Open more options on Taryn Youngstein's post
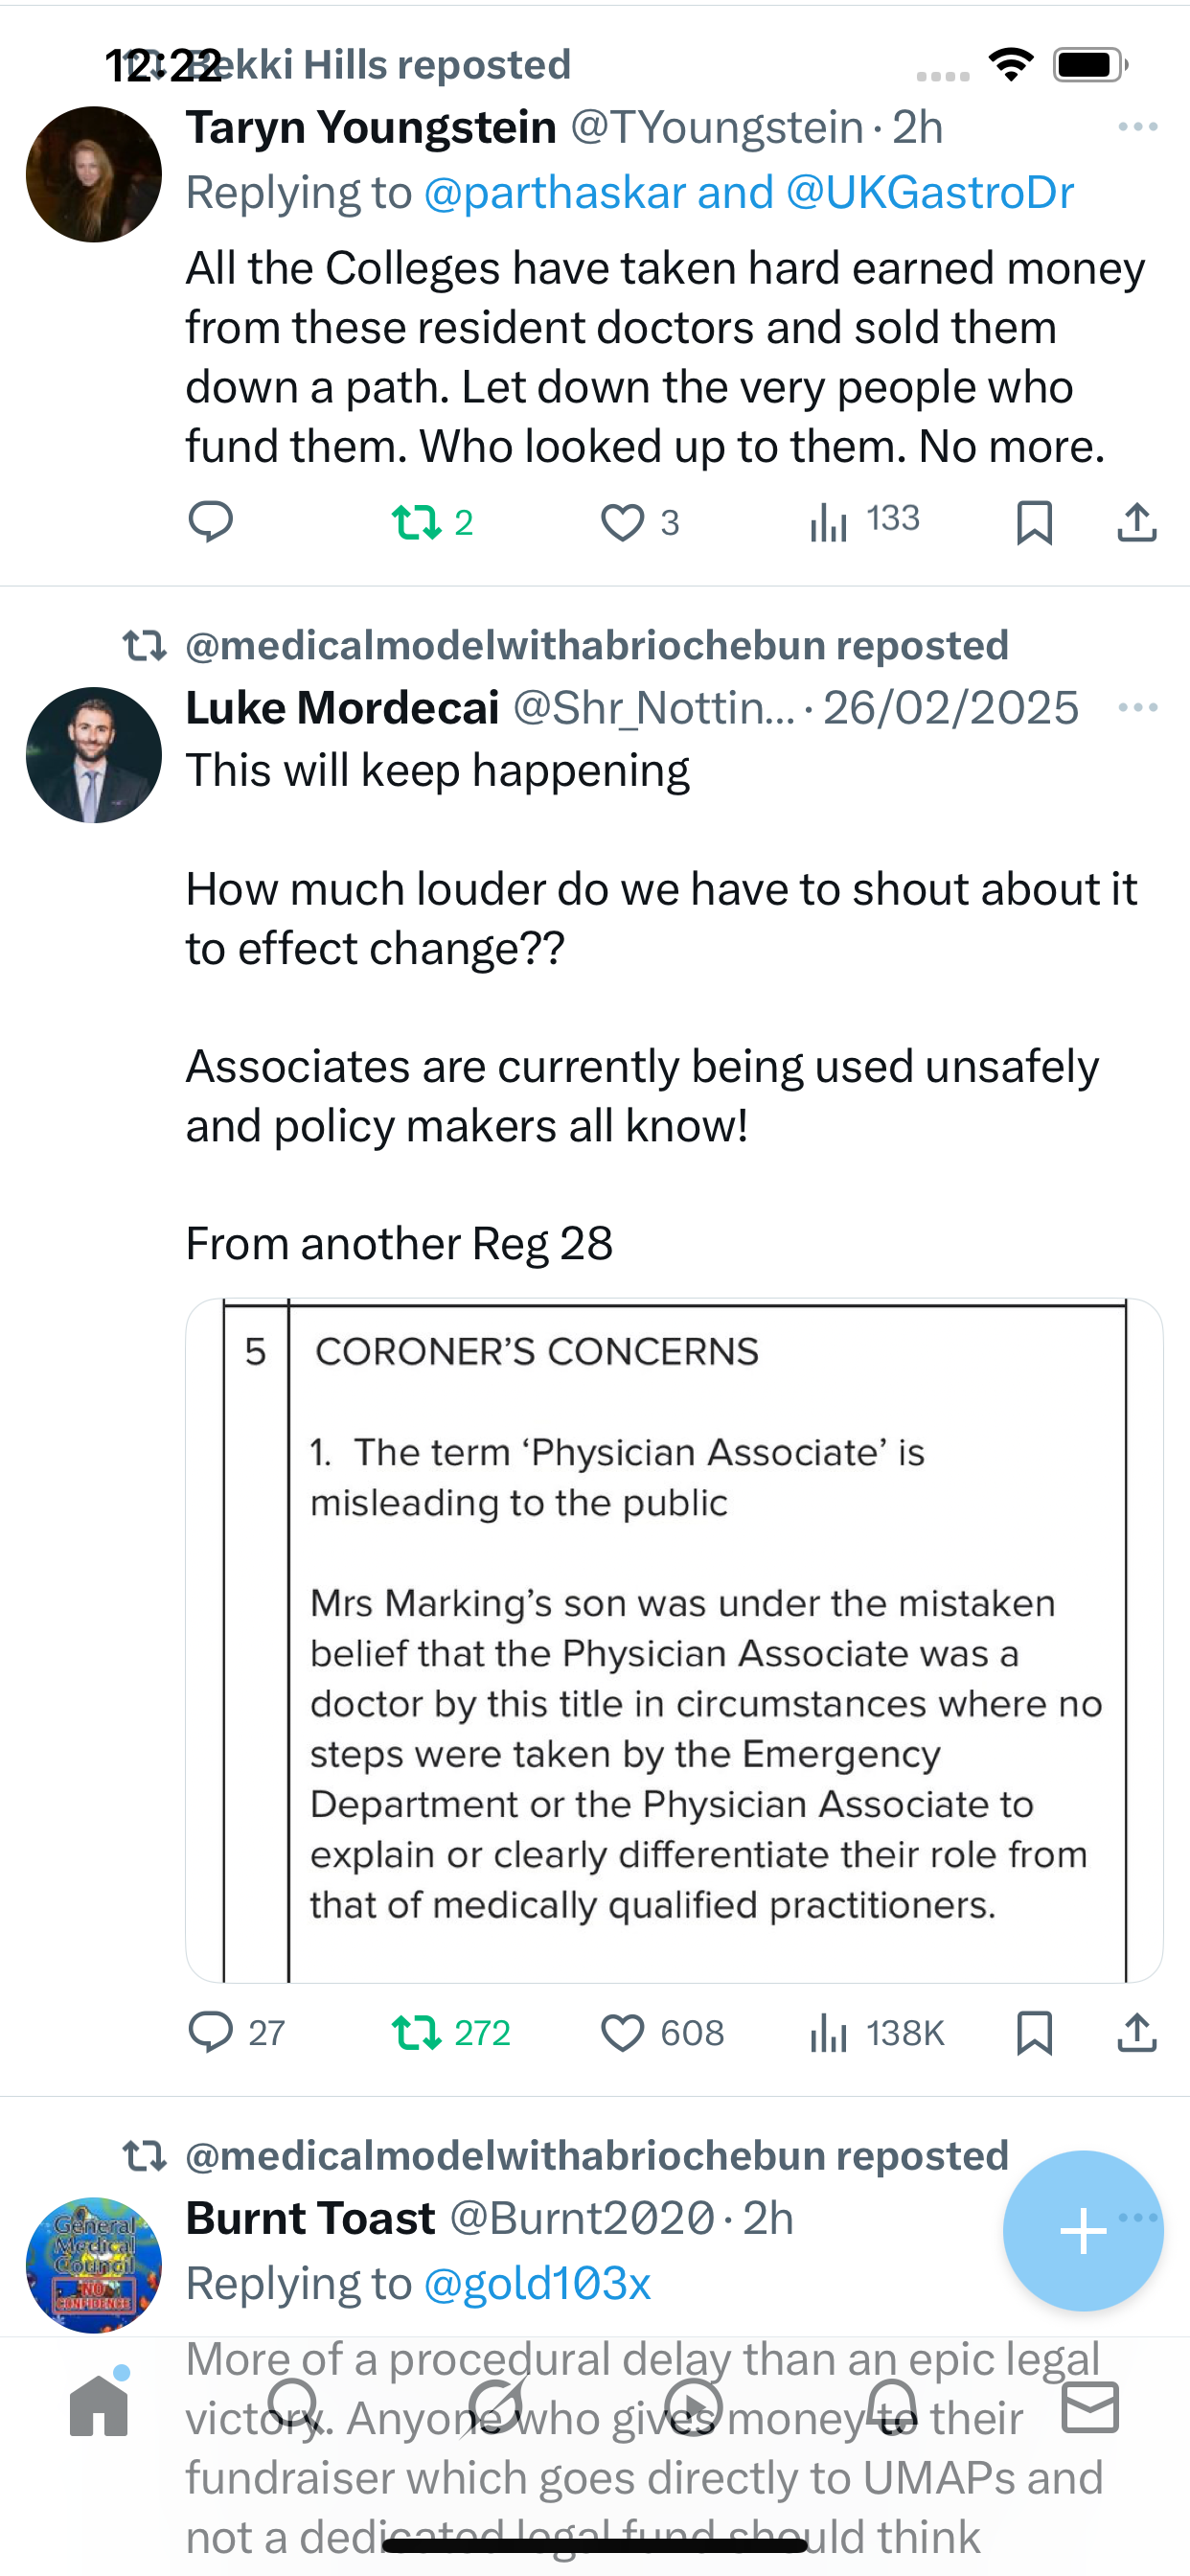 point(1138,127)
